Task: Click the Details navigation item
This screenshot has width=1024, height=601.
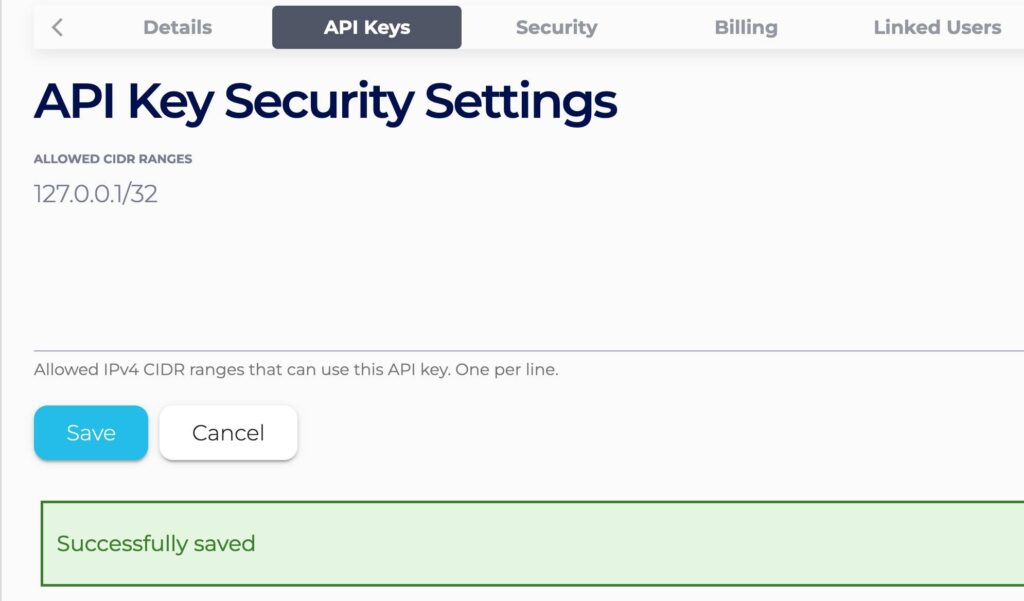Action: pyautogui.click(x=177, y=27)
